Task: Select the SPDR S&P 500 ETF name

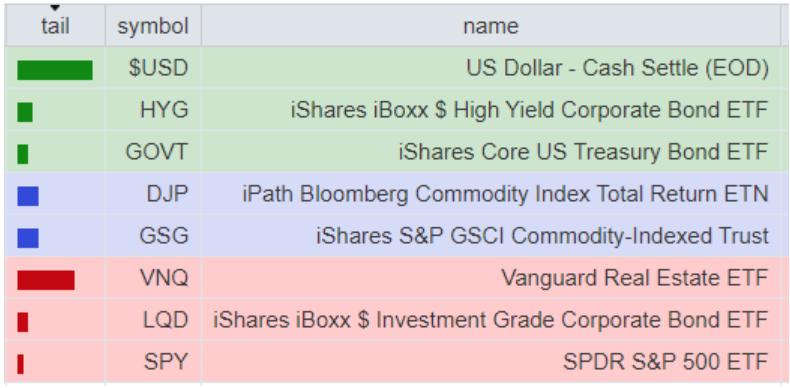Action: point(666,362)
